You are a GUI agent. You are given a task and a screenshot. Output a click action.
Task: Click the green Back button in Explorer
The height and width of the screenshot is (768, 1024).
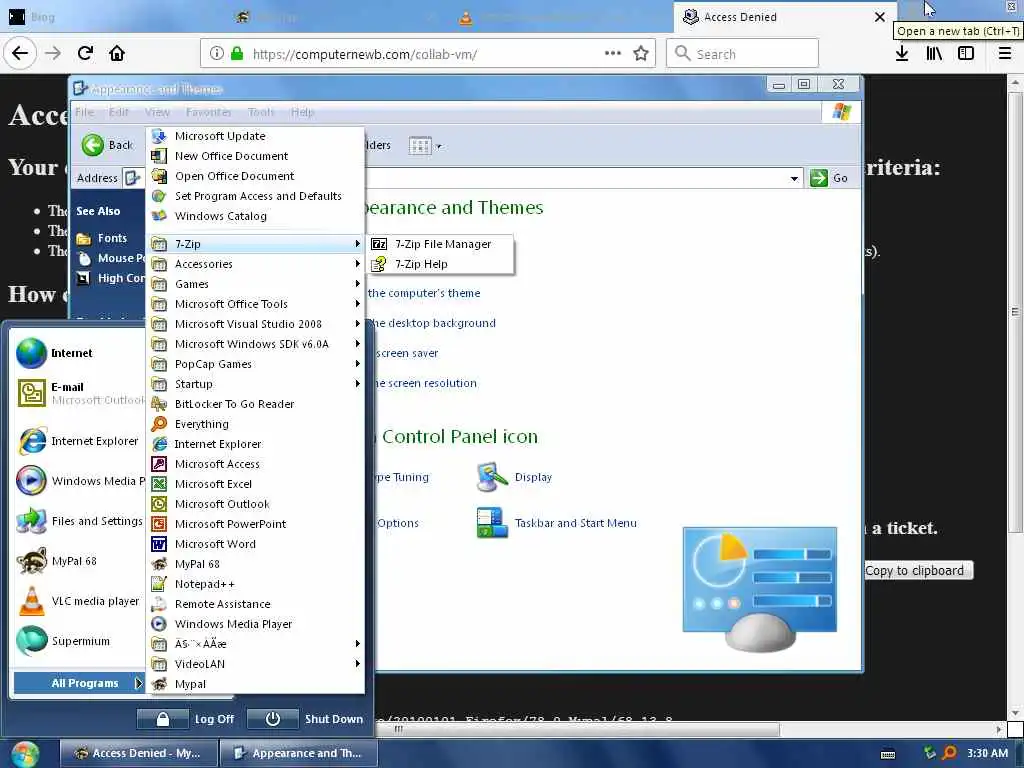pyautogui.click(x=108, y=145)
